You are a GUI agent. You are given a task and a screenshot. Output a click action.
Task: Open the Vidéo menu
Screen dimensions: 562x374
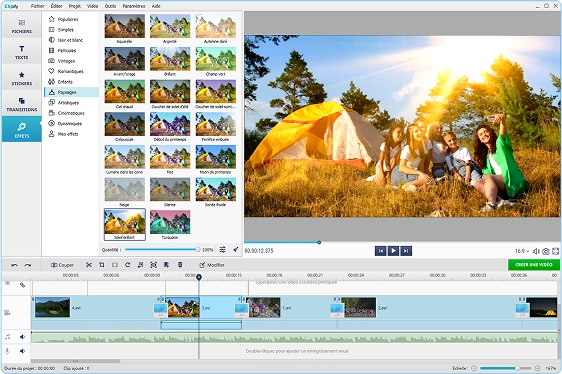pos(92,6)
